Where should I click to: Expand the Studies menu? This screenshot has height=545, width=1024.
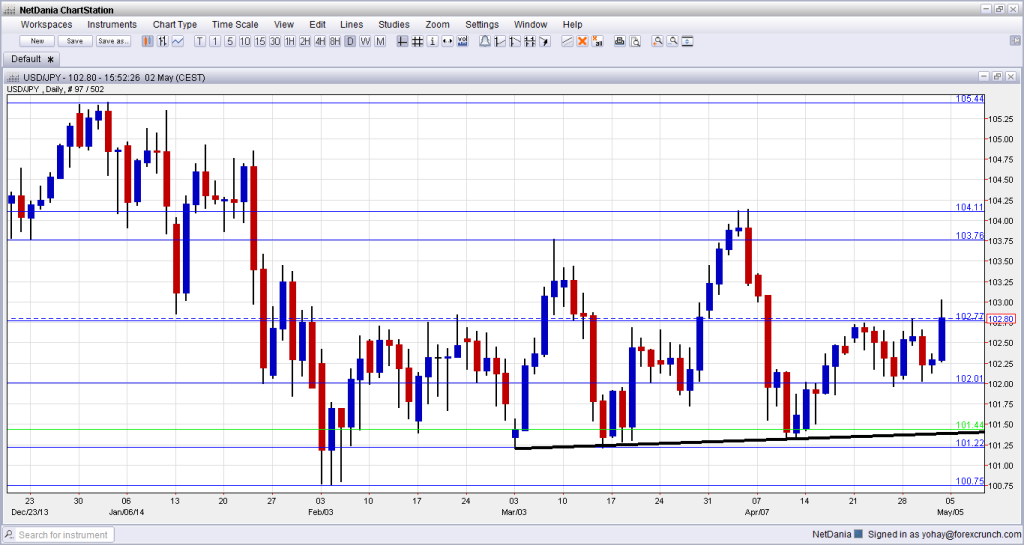coord(393,24)
